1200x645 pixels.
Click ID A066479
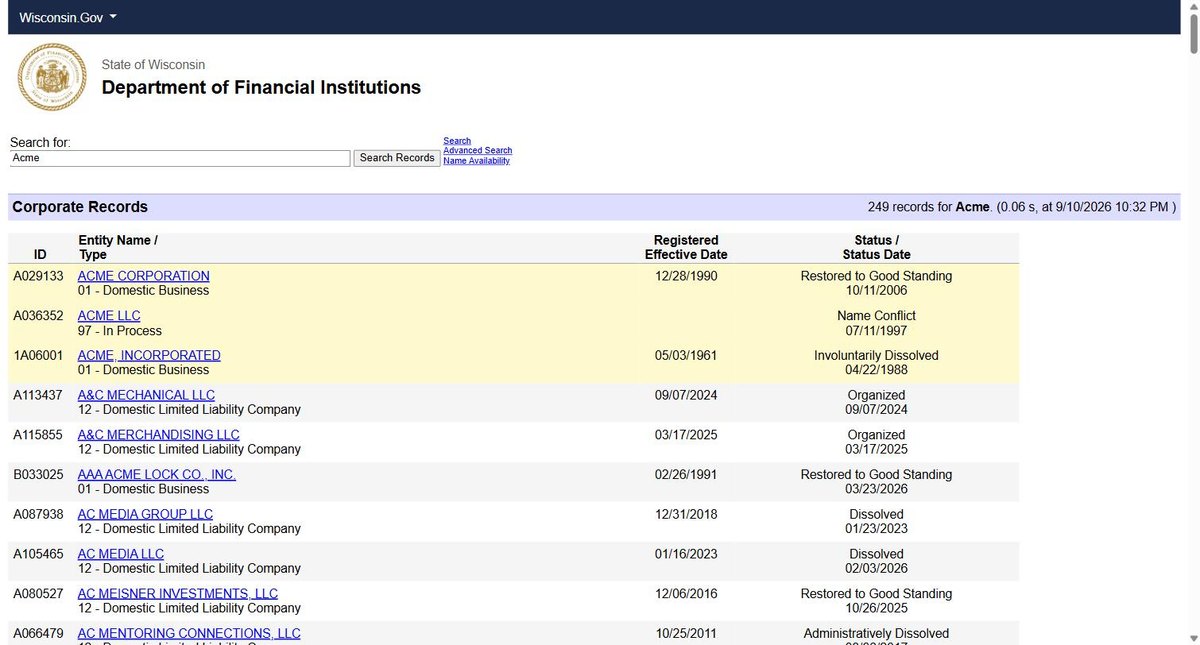pyautogui.click(x=38, y=633)
